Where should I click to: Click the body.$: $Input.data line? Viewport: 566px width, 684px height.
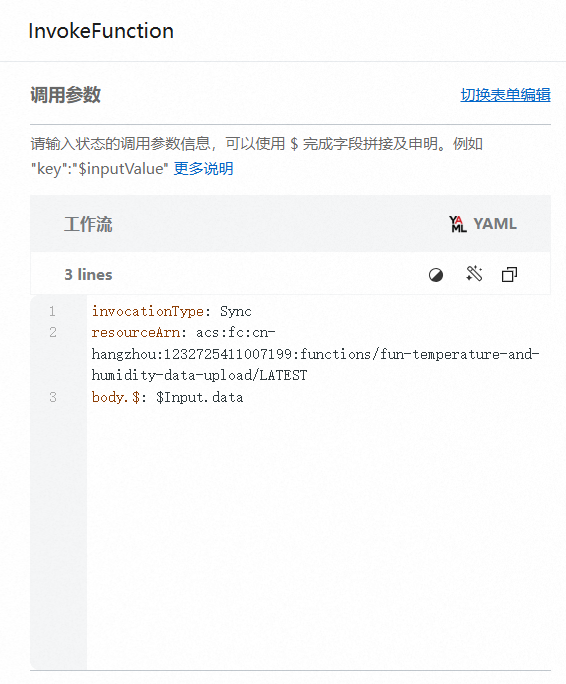[x=168, y=397]
